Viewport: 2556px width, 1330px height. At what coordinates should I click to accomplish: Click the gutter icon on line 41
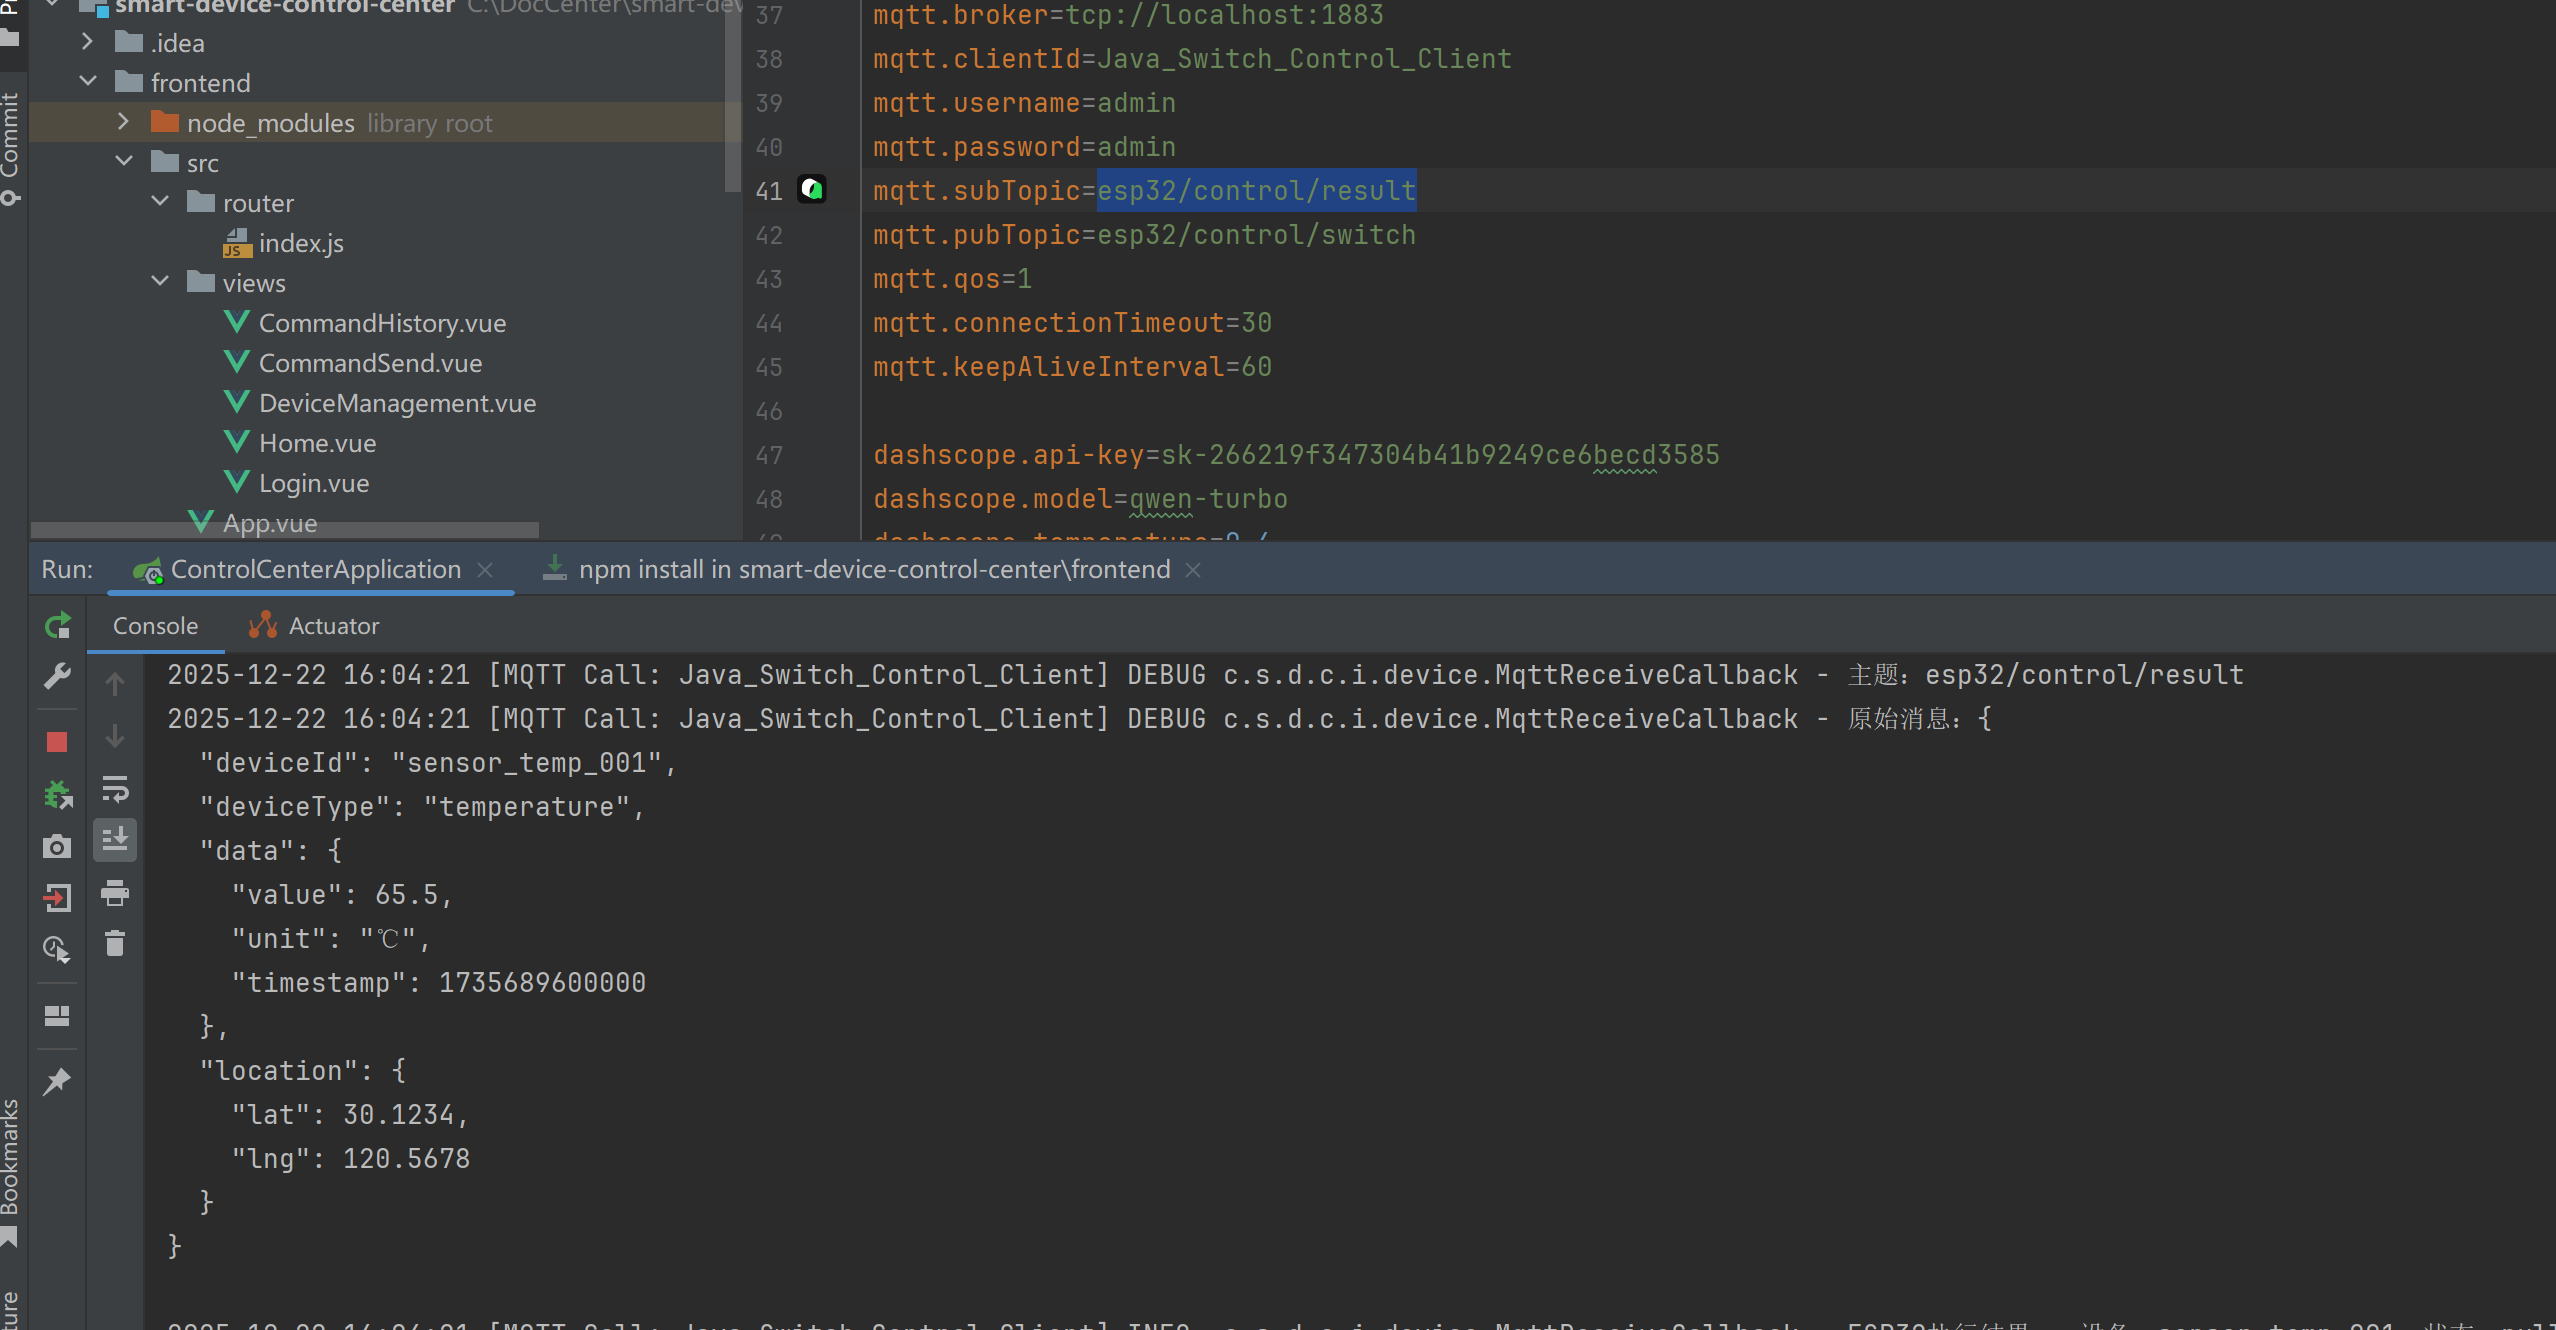click(812, 189)
